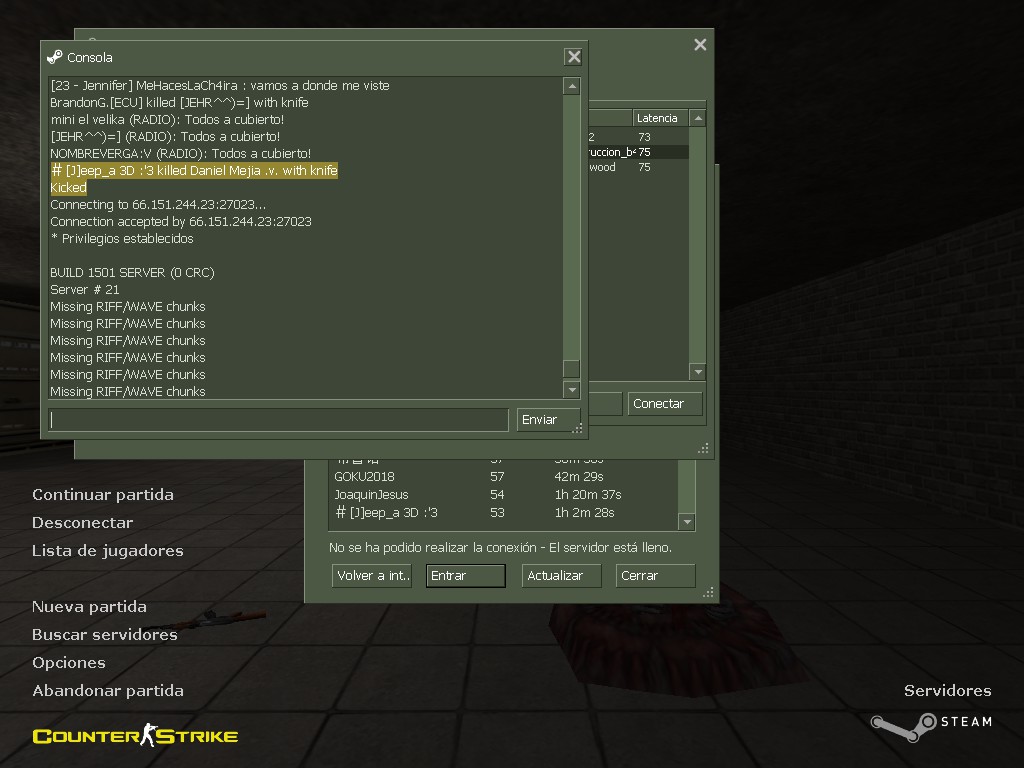Open Opciones menu

69,662
